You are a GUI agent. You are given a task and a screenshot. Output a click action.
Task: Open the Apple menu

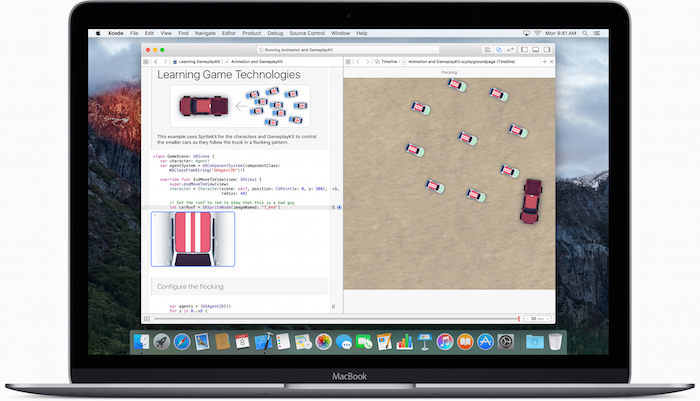click(98, 33)
